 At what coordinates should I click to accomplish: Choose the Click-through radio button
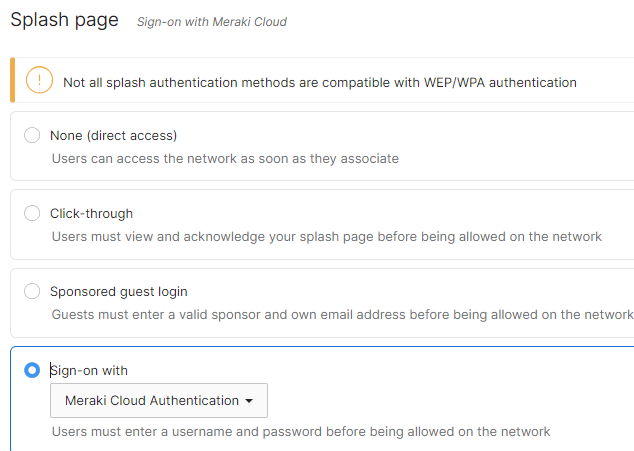tap(32, 213)
